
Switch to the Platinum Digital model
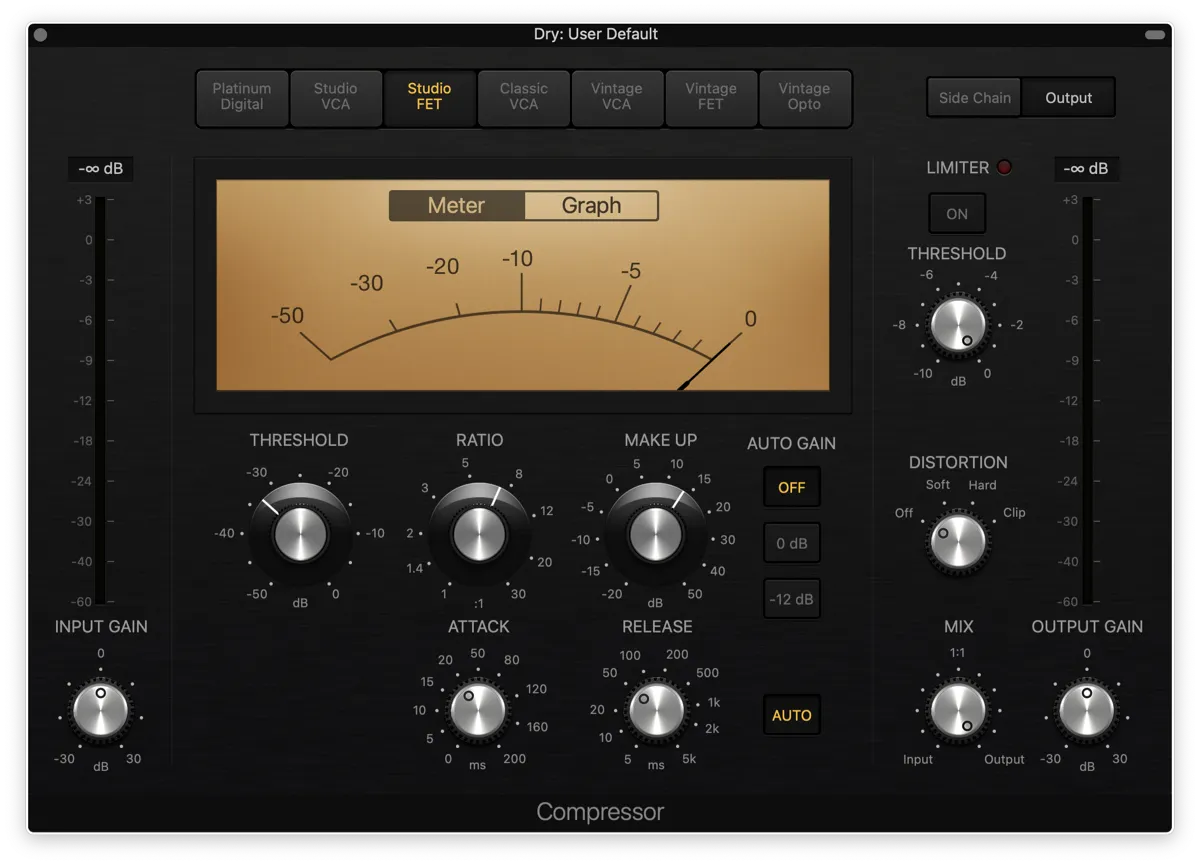242,97
